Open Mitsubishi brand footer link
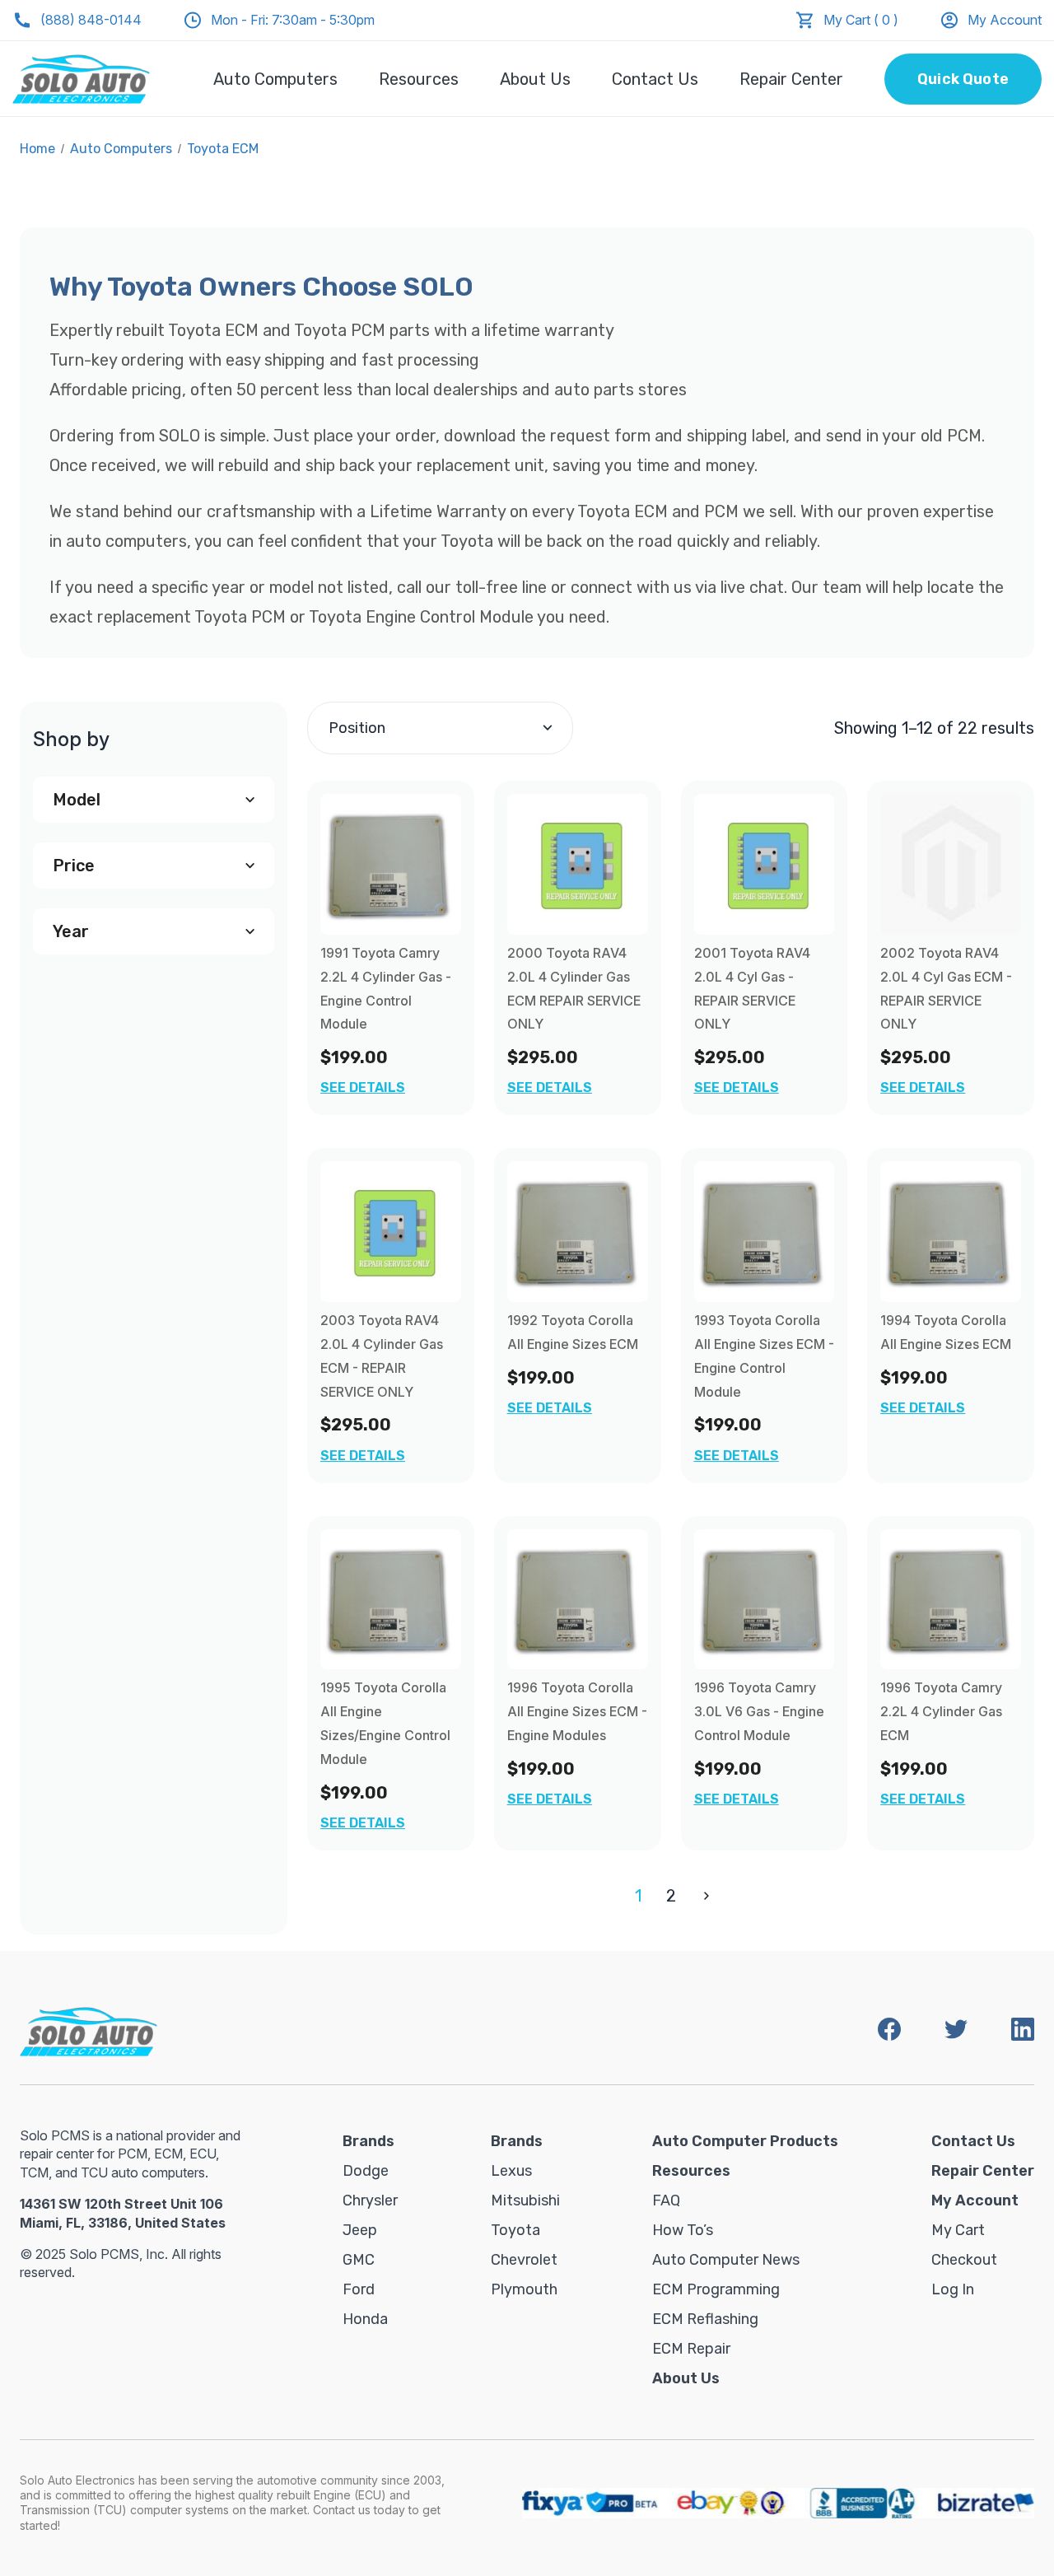This screenshot has width=1054, height=2576. pos(525,2200)
